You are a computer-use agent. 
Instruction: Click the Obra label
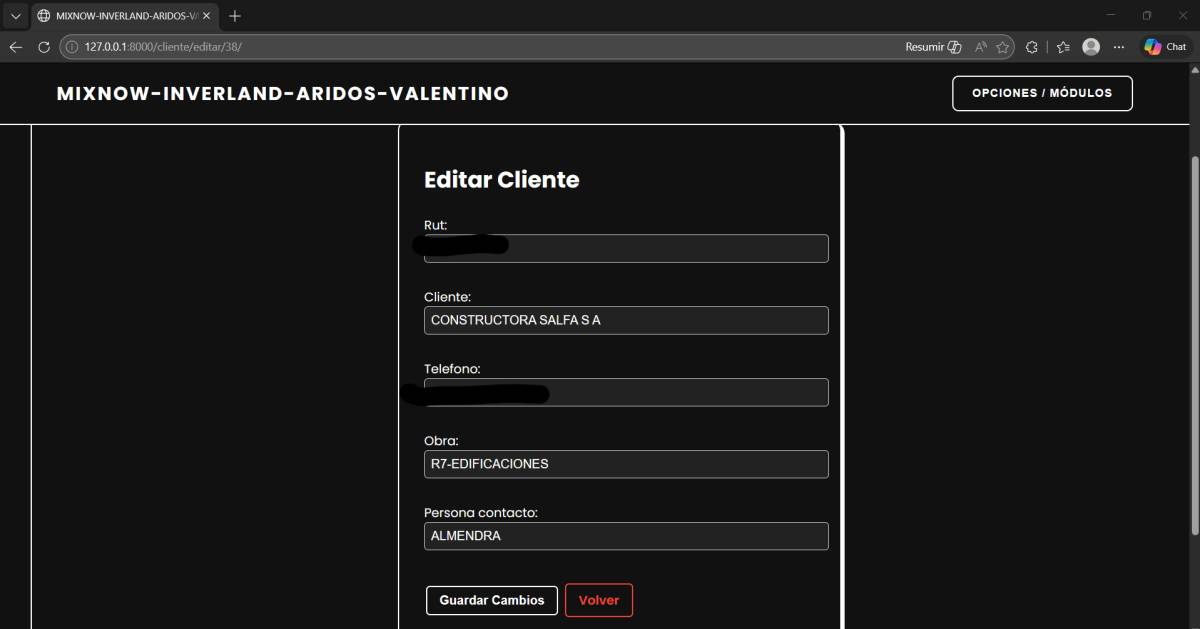(441, 440)
